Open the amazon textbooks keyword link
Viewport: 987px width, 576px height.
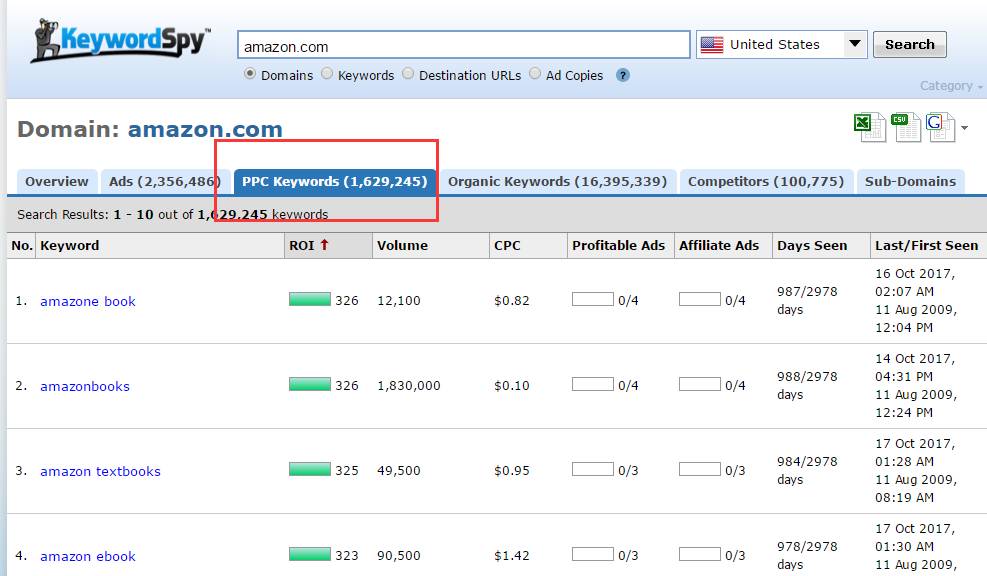[100, 472]
